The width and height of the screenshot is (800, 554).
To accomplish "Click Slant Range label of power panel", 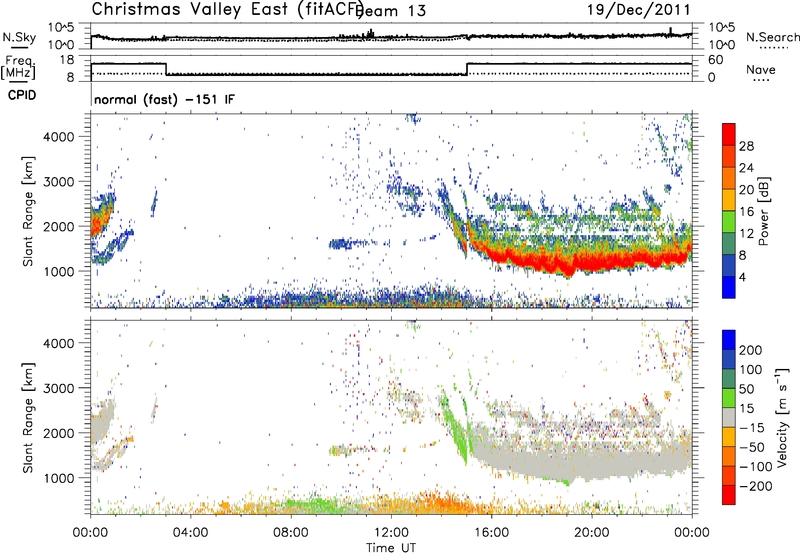I will [28, 211].
